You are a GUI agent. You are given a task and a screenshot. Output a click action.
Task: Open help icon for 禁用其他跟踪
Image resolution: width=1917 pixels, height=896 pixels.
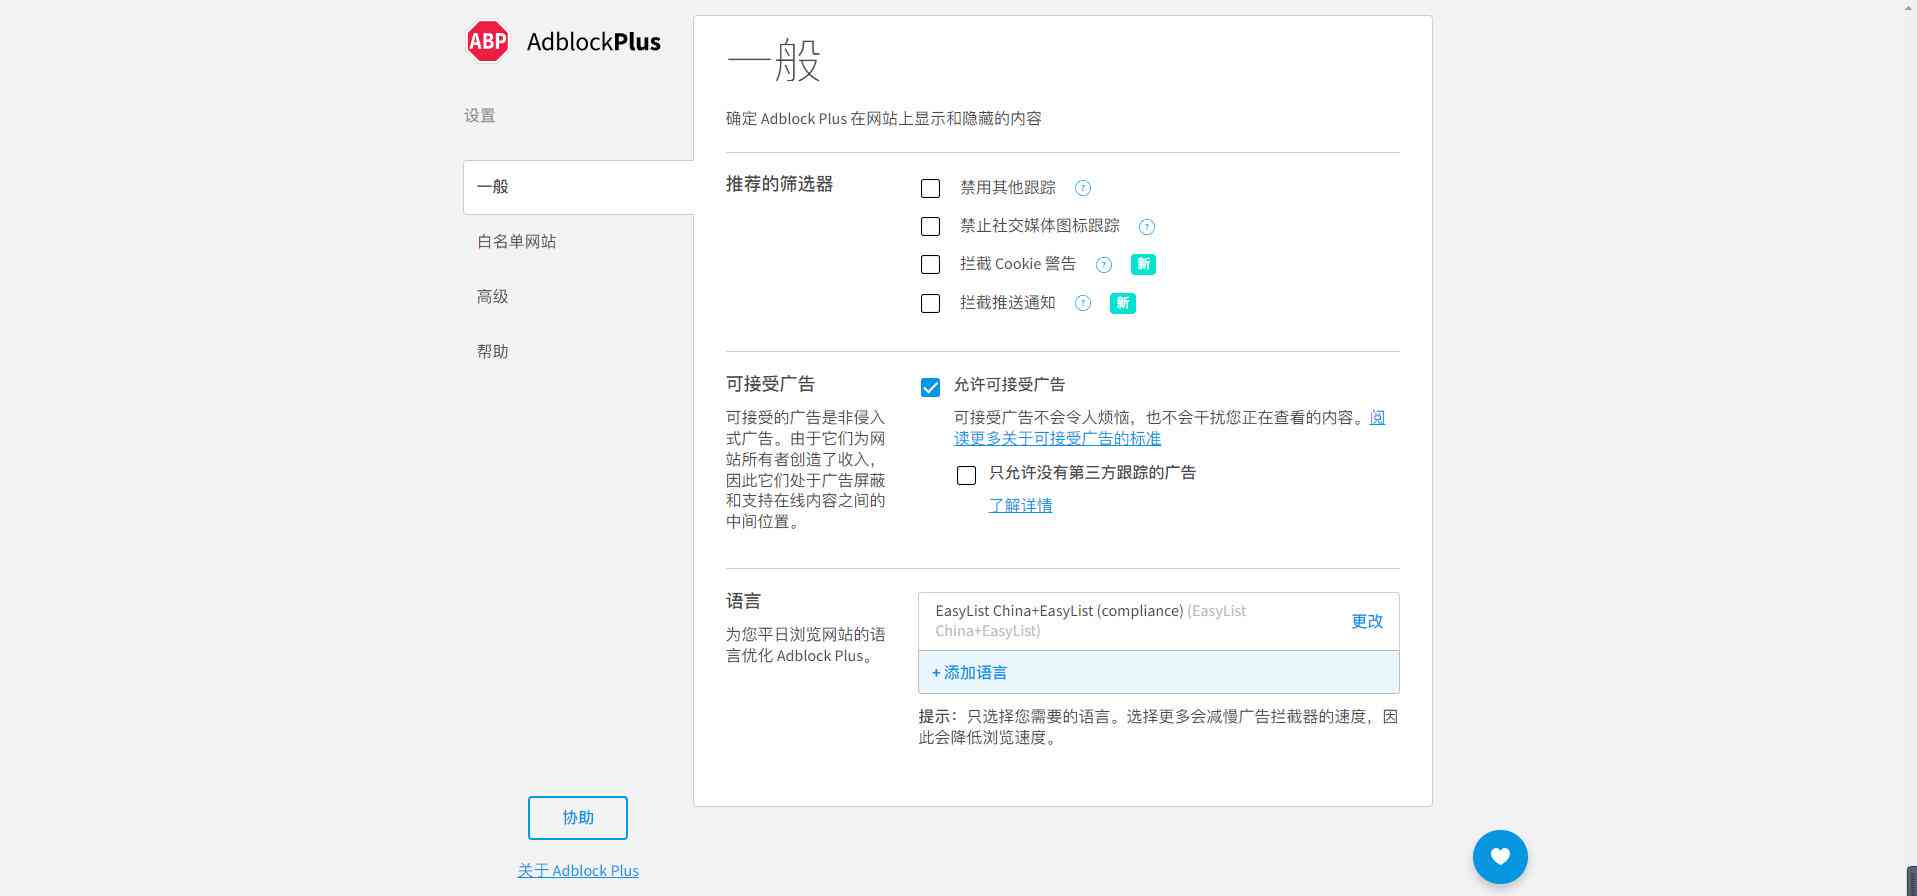click(1083, 188)
